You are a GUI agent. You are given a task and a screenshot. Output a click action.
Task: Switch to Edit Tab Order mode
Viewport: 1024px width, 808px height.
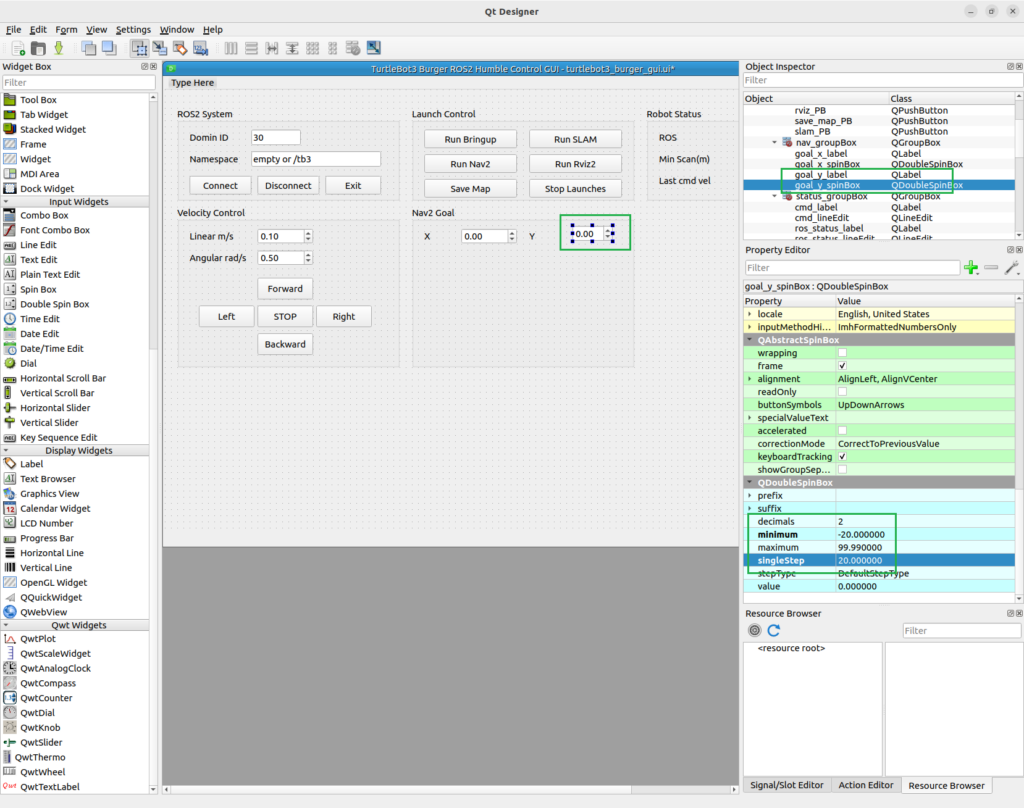coord(200,48)
